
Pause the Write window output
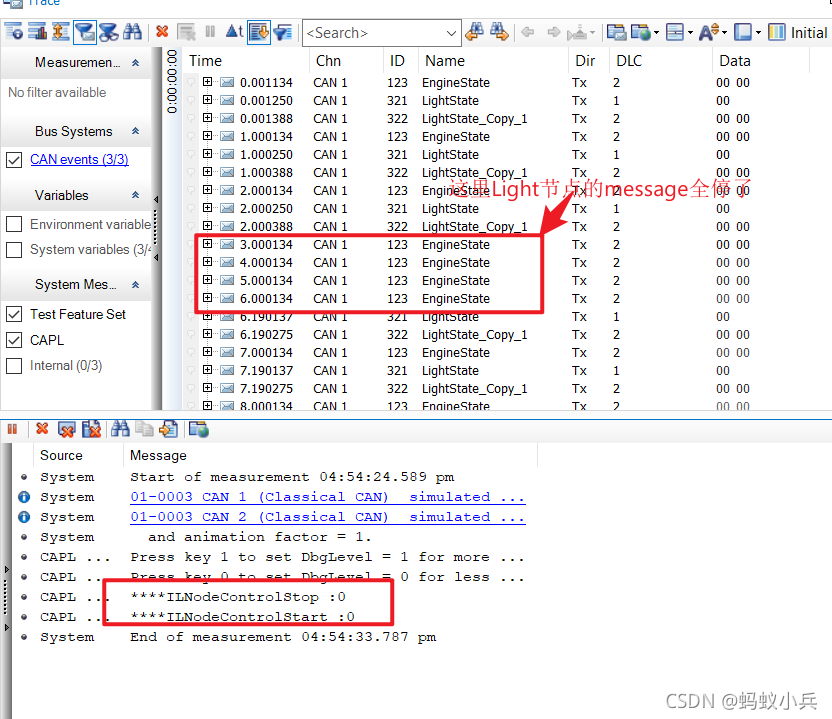point(12,429)
